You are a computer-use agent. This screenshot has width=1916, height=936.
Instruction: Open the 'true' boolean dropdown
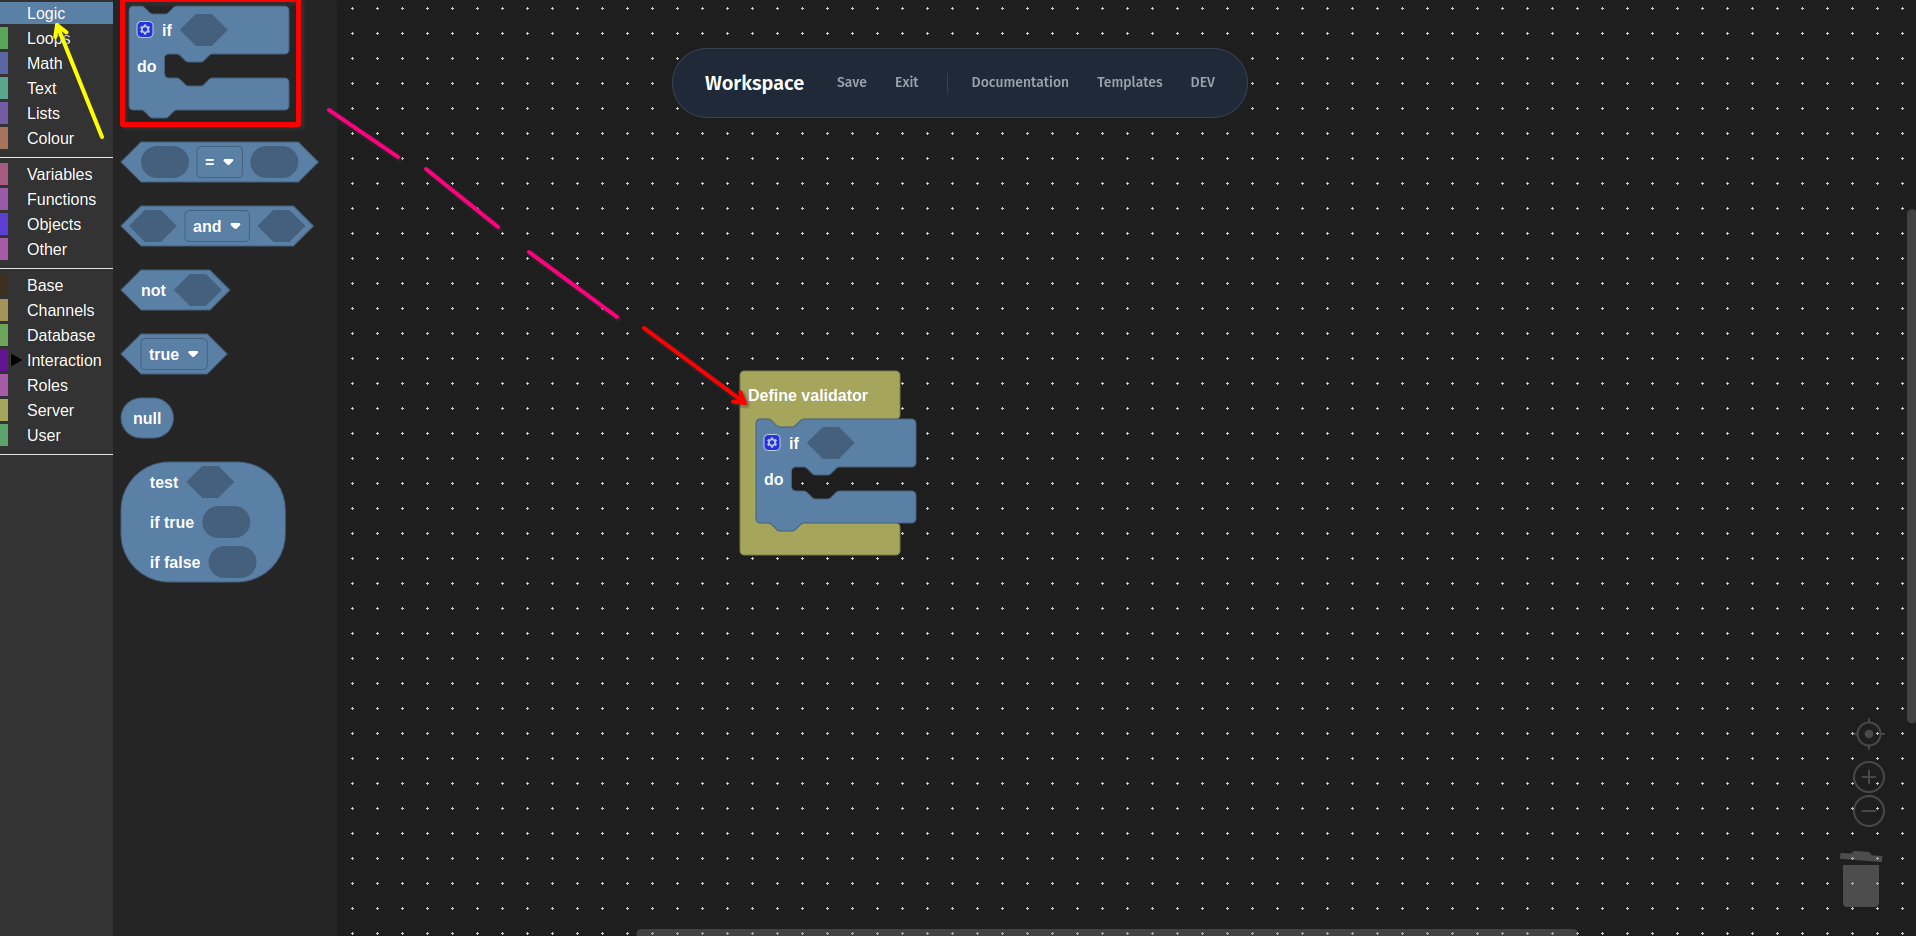pos(174,354)
